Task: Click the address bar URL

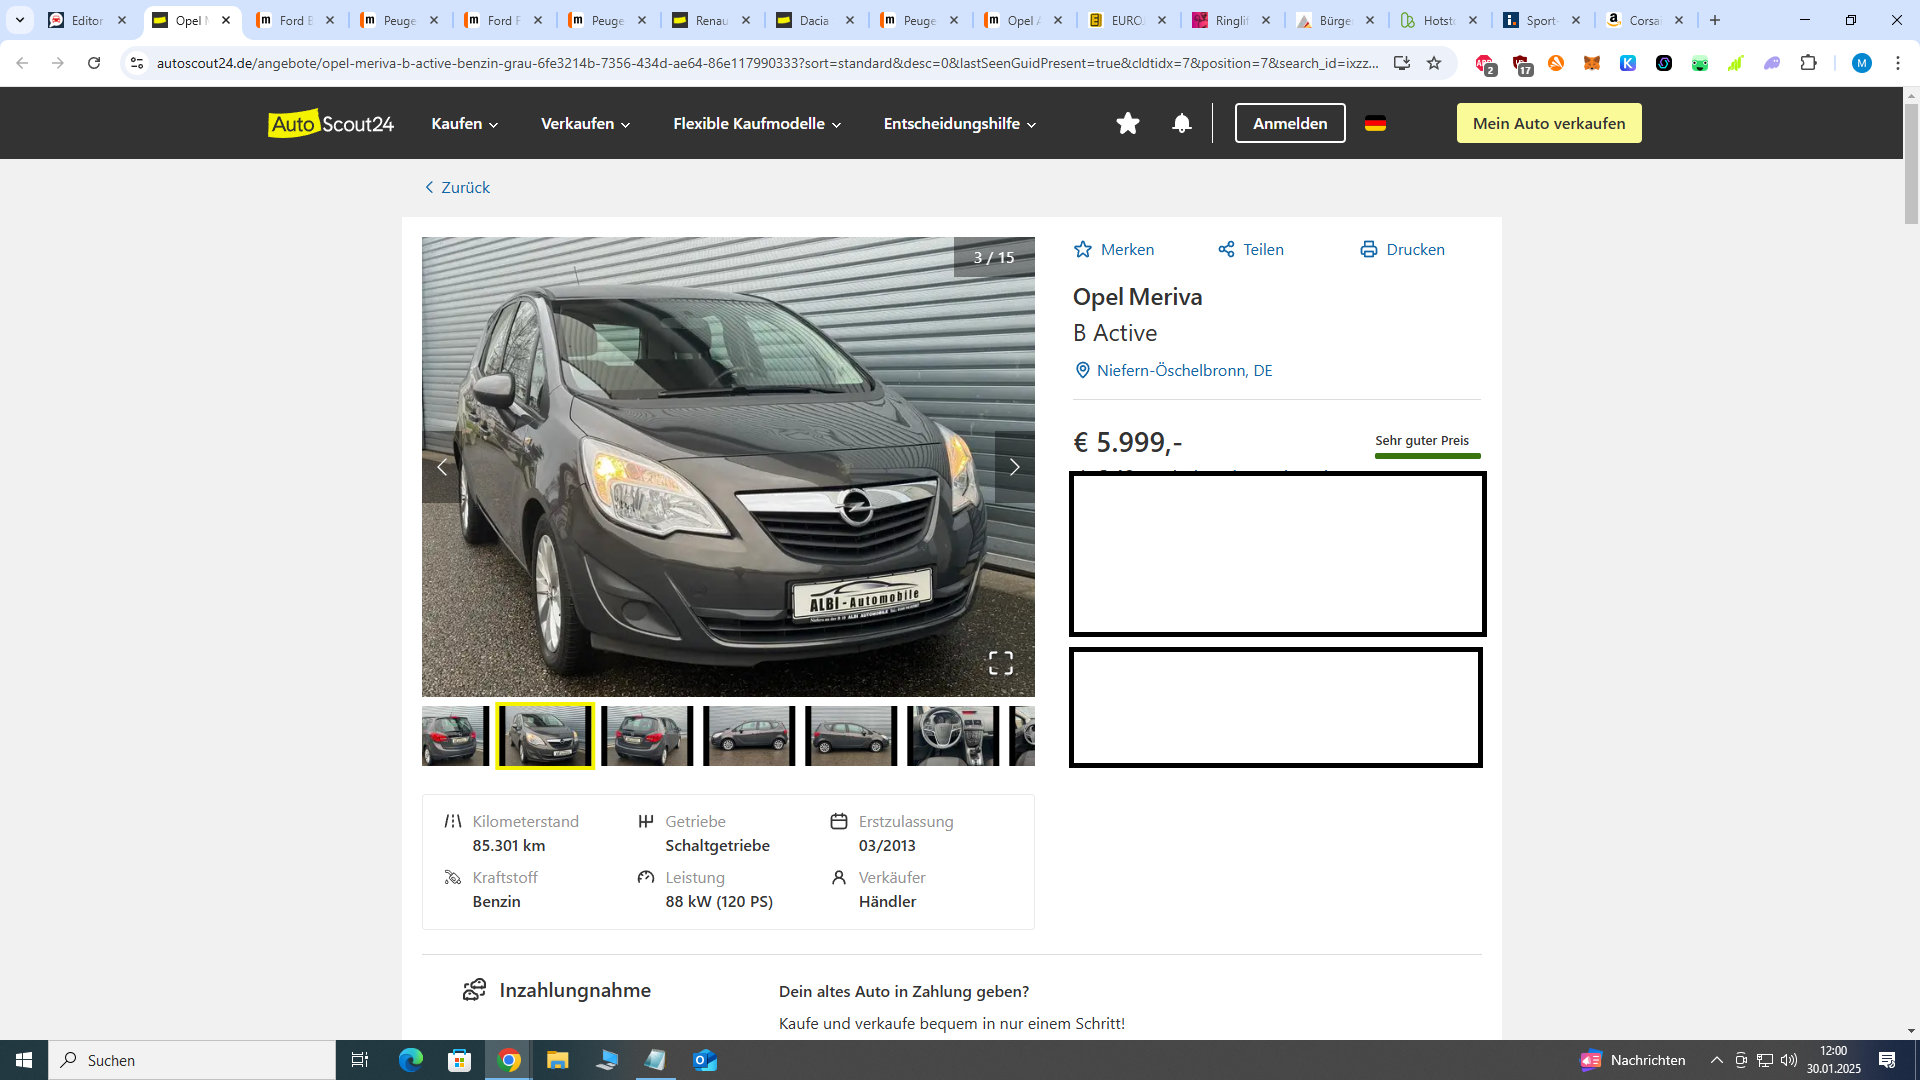Action: (767, 63)
